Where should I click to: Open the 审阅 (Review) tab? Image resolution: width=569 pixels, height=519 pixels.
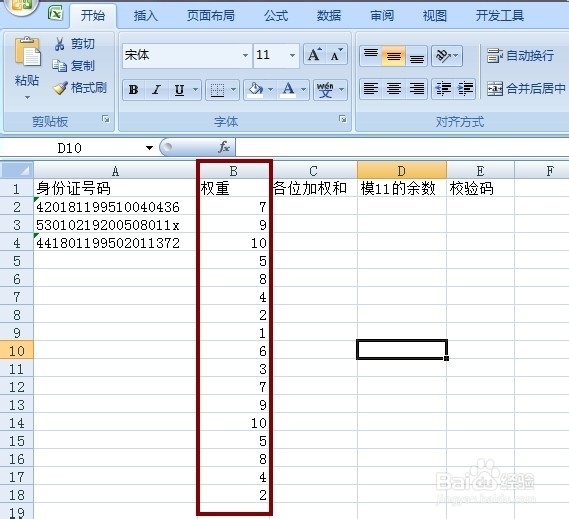click(x=382, y=16)
